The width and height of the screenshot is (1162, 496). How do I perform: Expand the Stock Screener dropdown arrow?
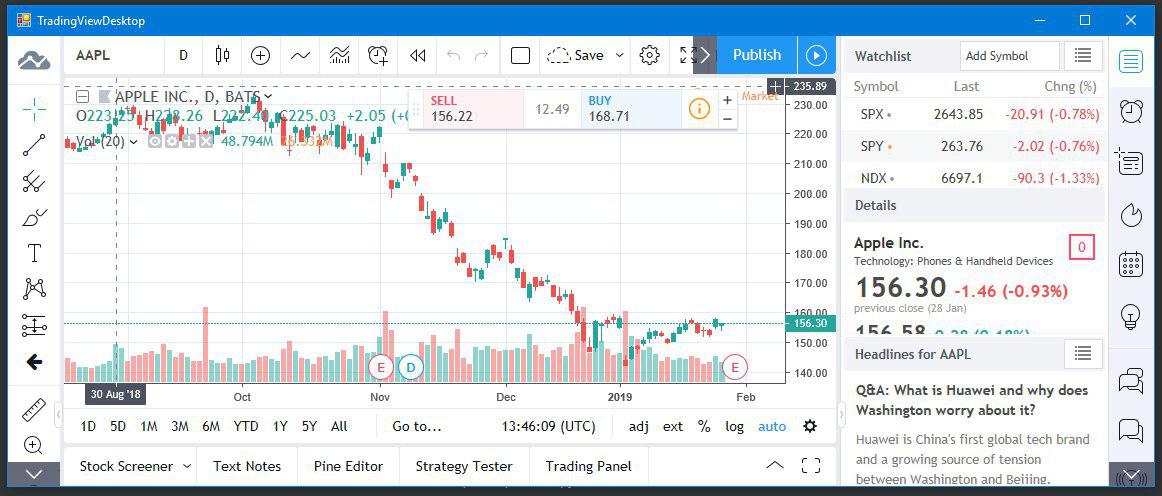[x=187, y=466]
